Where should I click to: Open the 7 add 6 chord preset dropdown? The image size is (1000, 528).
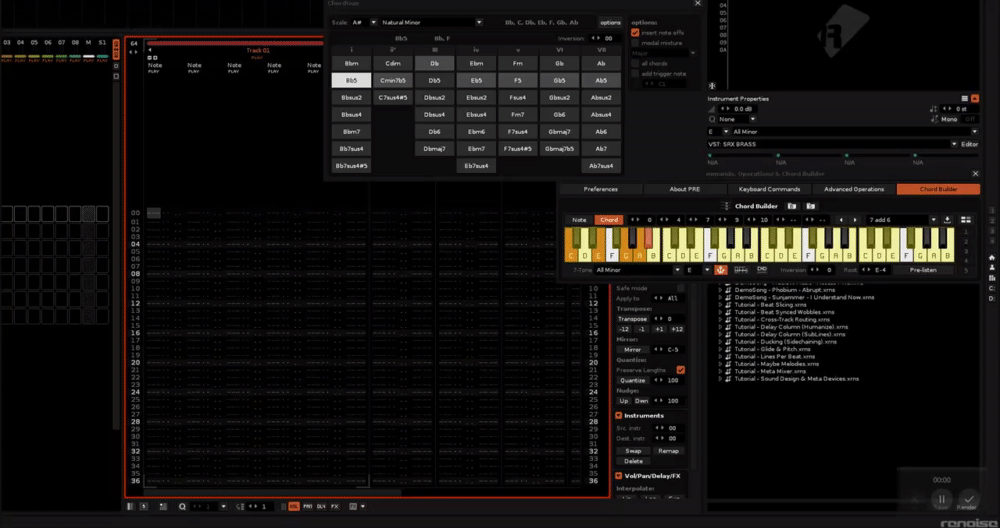pos(902,219)
